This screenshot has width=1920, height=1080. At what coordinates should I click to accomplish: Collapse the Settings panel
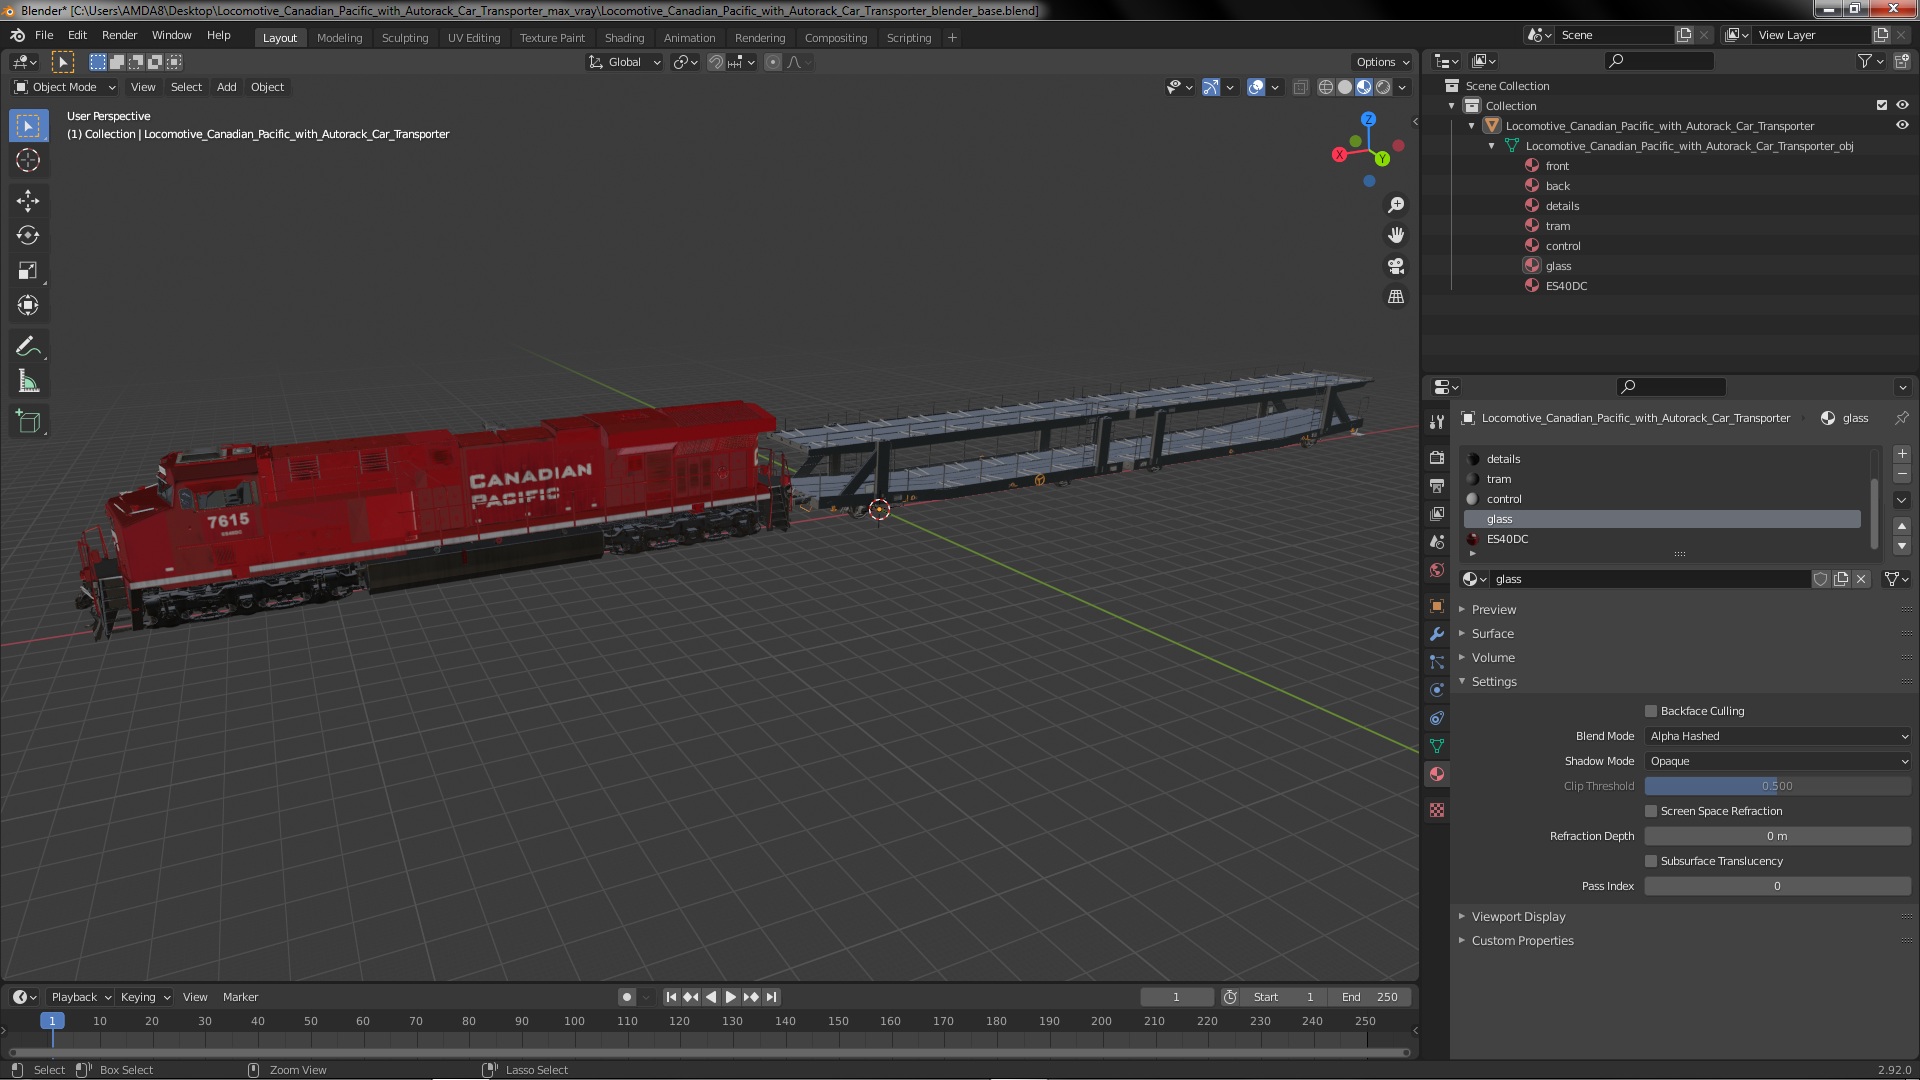1493,682
